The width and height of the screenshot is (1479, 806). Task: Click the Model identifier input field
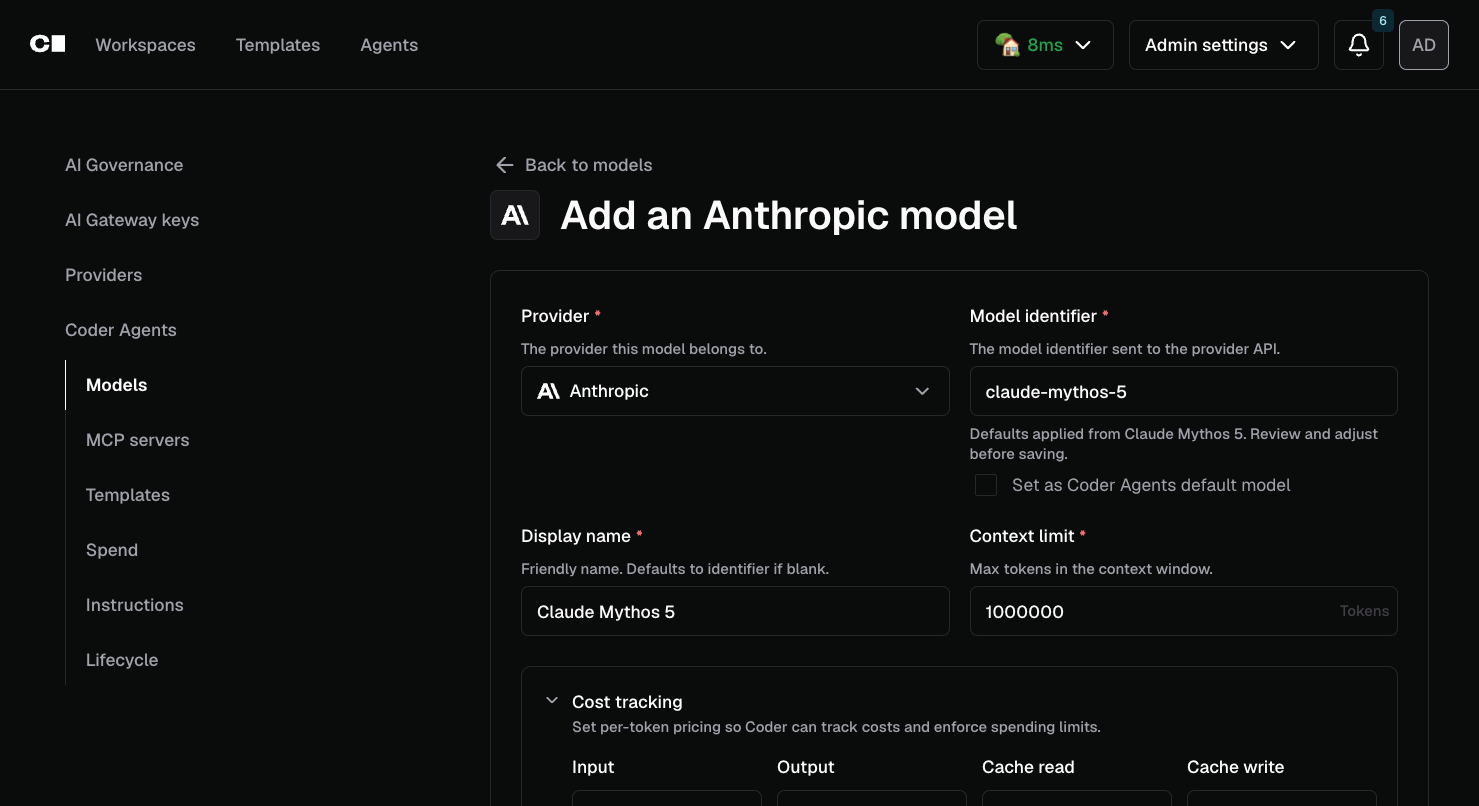(x=1183, y=391)
